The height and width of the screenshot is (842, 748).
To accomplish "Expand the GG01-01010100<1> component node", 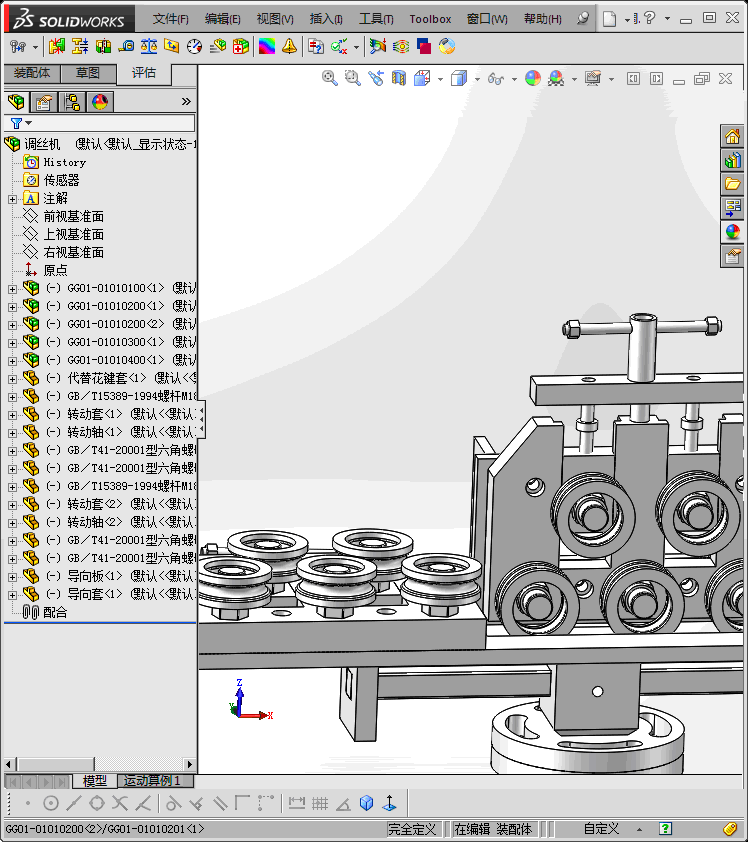I will pyautogui.click(x=12, y=289).
